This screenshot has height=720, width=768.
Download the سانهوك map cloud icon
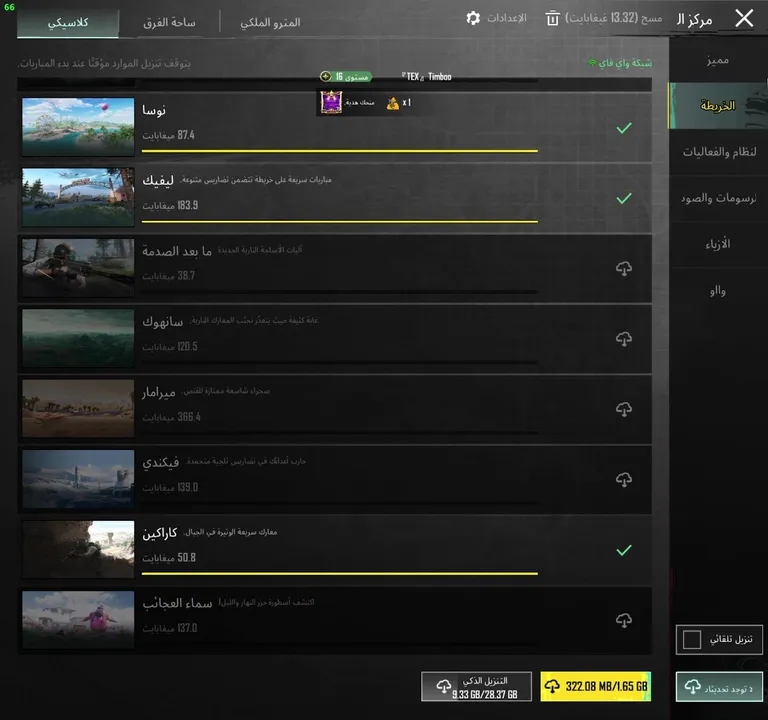(624, 339)
